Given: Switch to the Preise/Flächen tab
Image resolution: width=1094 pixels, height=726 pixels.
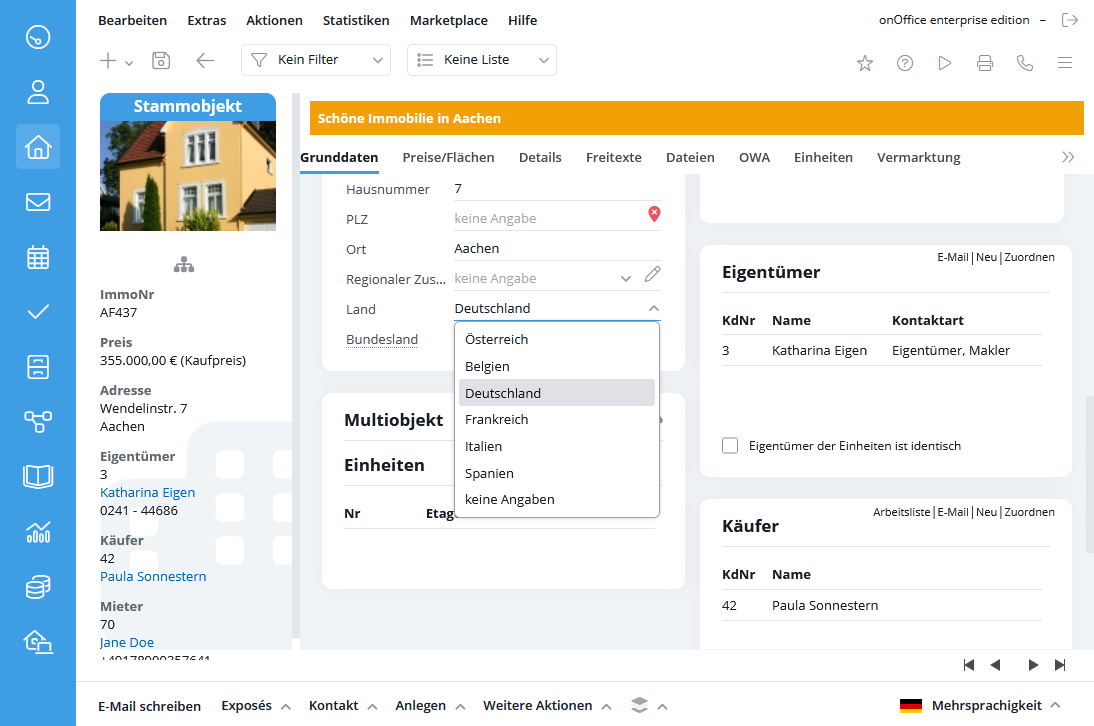Looking at the screenshot, I should [448, 158].
